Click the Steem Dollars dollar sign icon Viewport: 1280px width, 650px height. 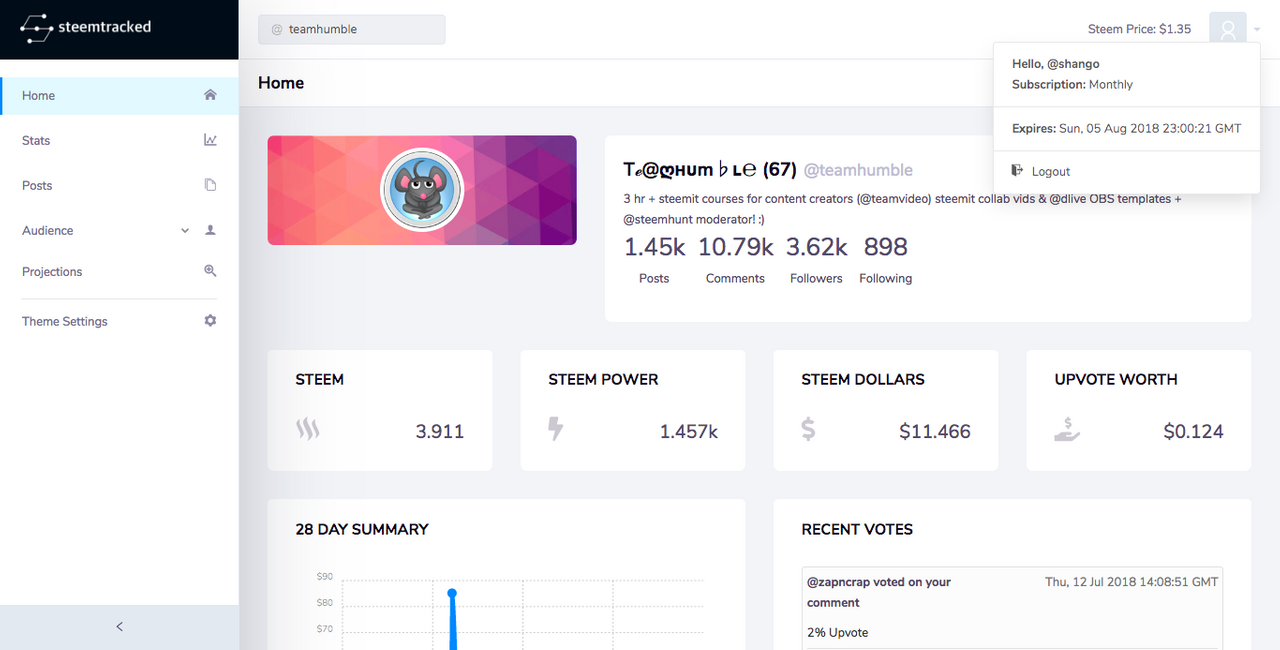coord(809,430)
